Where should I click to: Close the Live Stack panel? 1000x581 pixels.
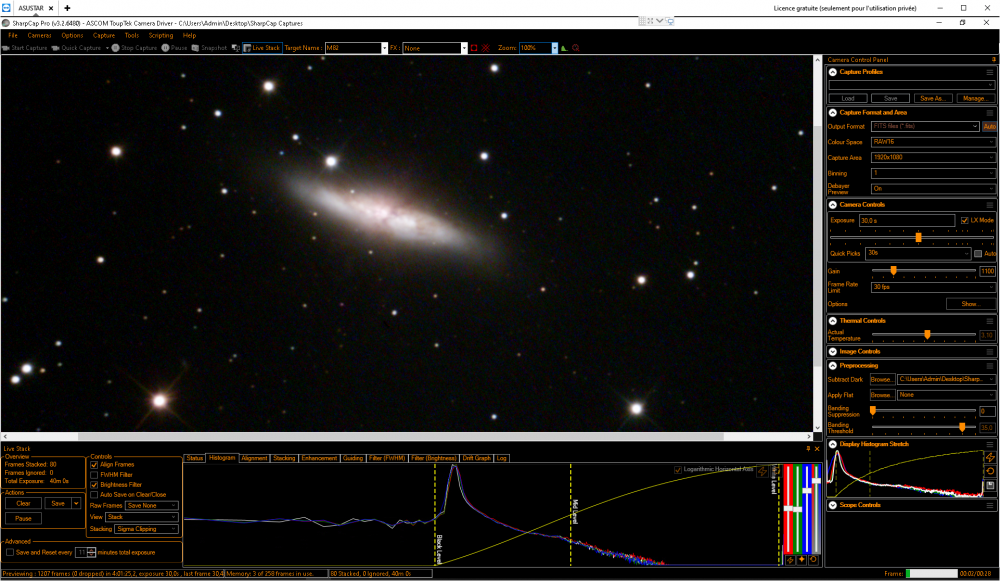pos(817,449)
